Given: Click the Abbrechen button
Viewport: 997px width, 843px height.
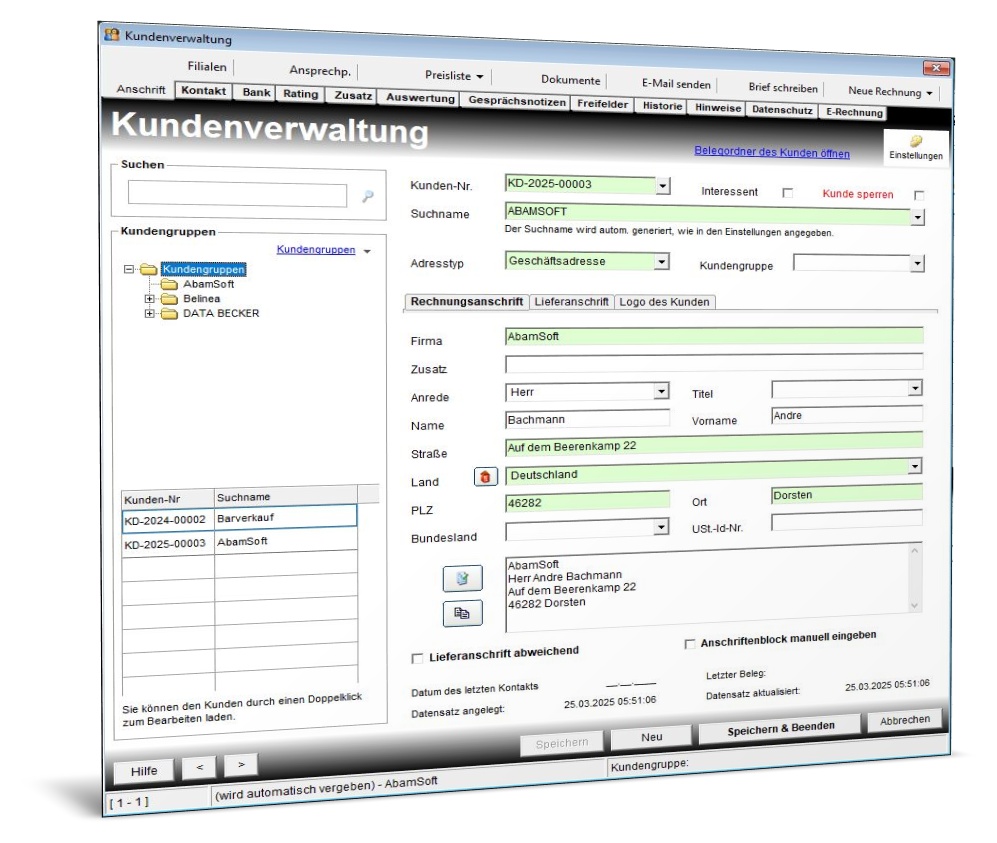Looking at the screenshot, I should coord(905,720).
